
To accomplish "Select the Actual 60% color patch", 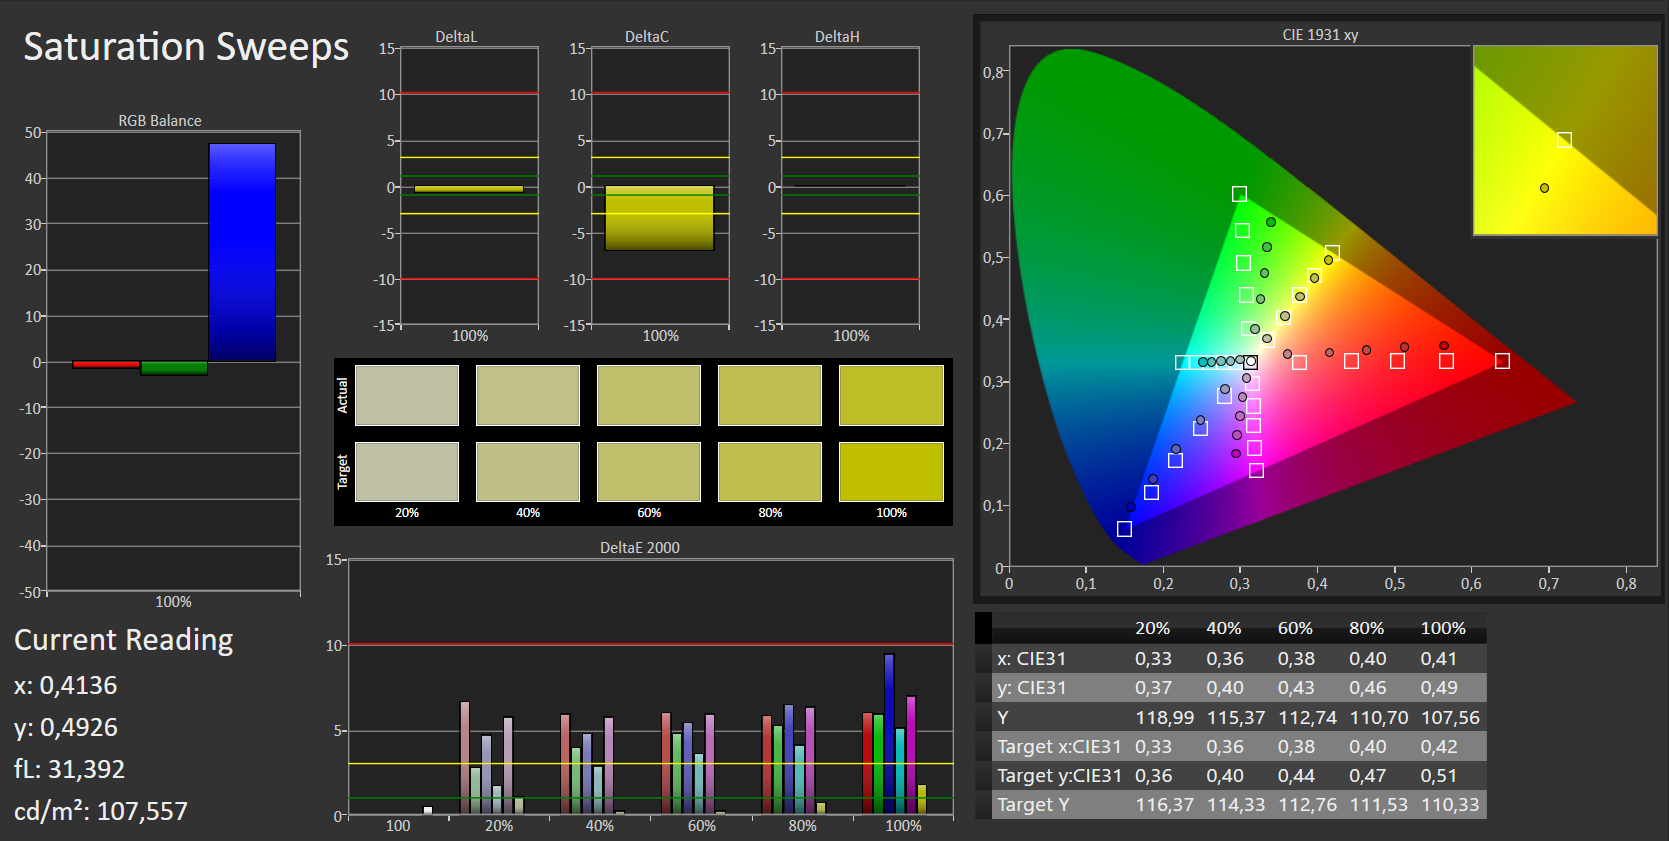I will click(649, 395).
